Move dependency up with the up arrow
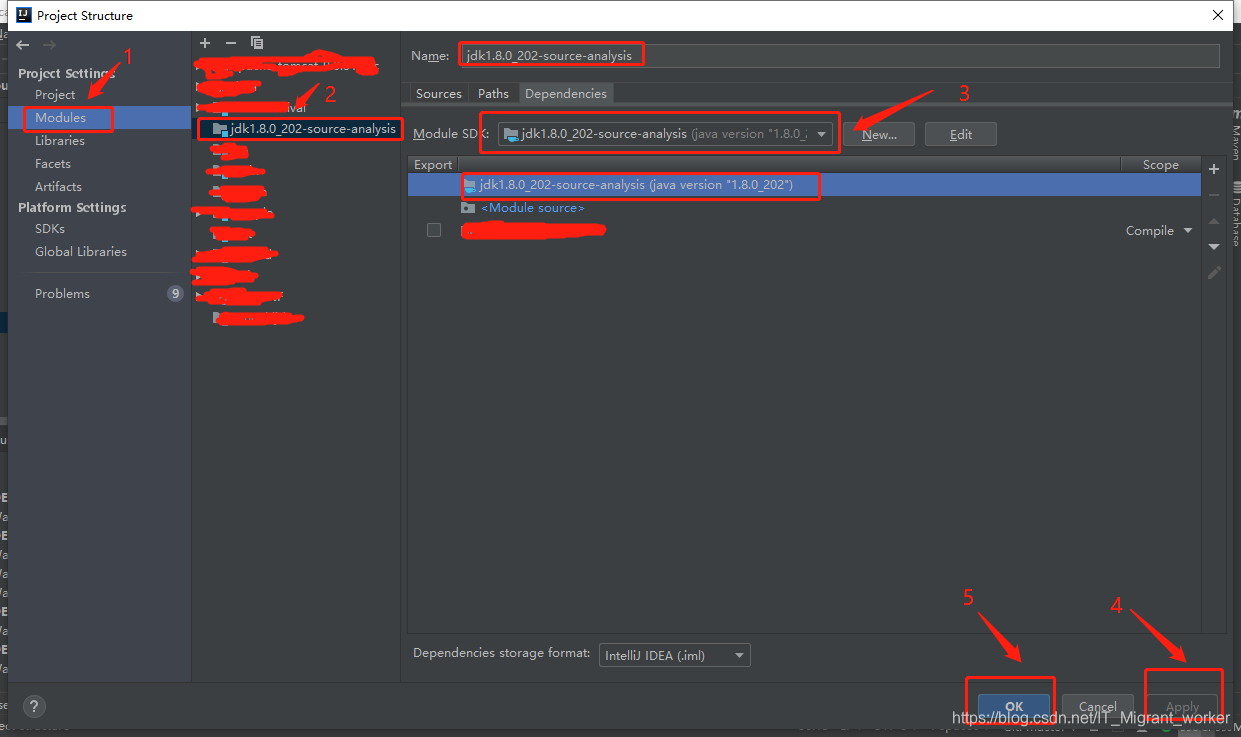Image resolution: width=1241 pixels, height=737 pixels. coord(1214,221)
